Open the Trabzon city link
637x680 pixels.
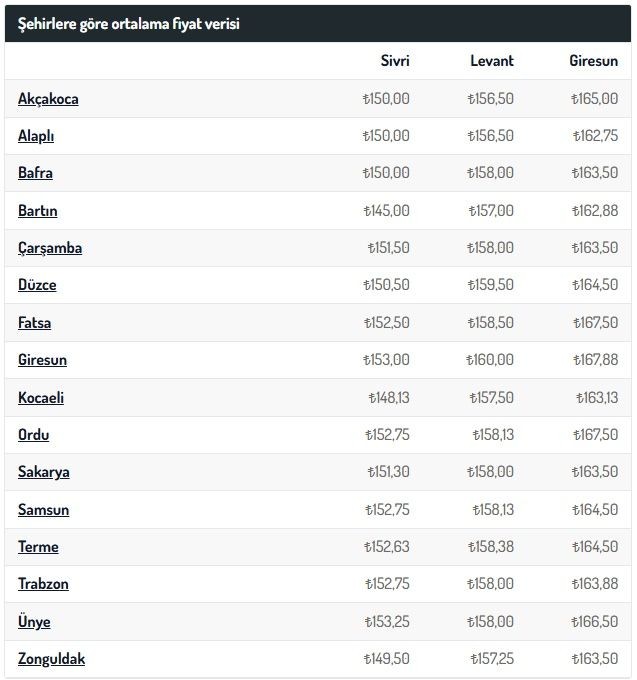tap(43, 584)
